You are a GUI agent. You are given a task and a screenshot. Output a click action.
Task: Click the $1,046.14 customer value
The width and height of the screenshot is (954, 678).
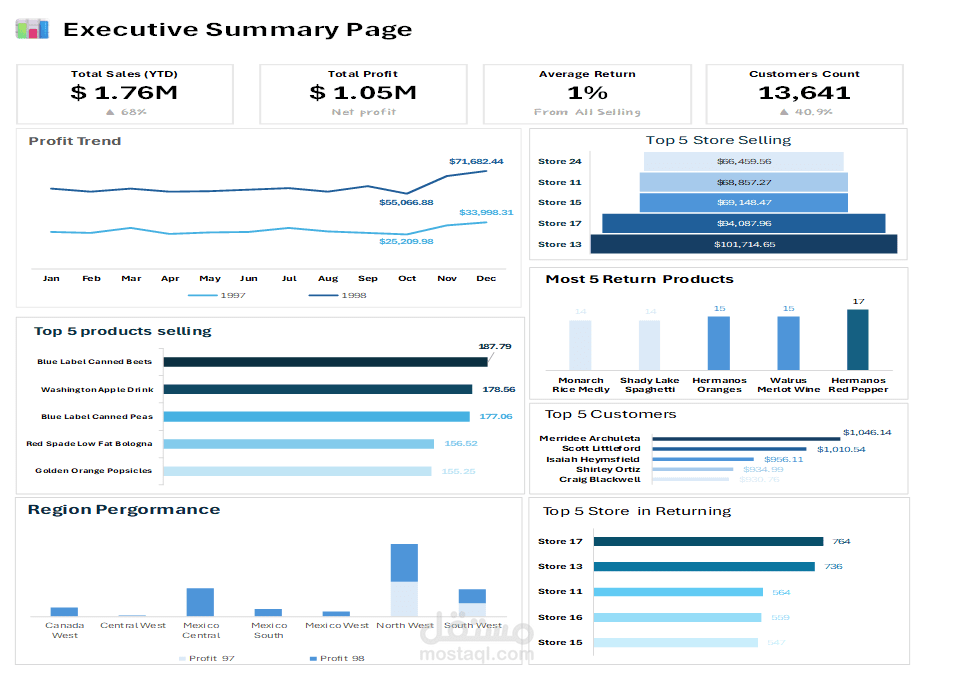(867, 433)
